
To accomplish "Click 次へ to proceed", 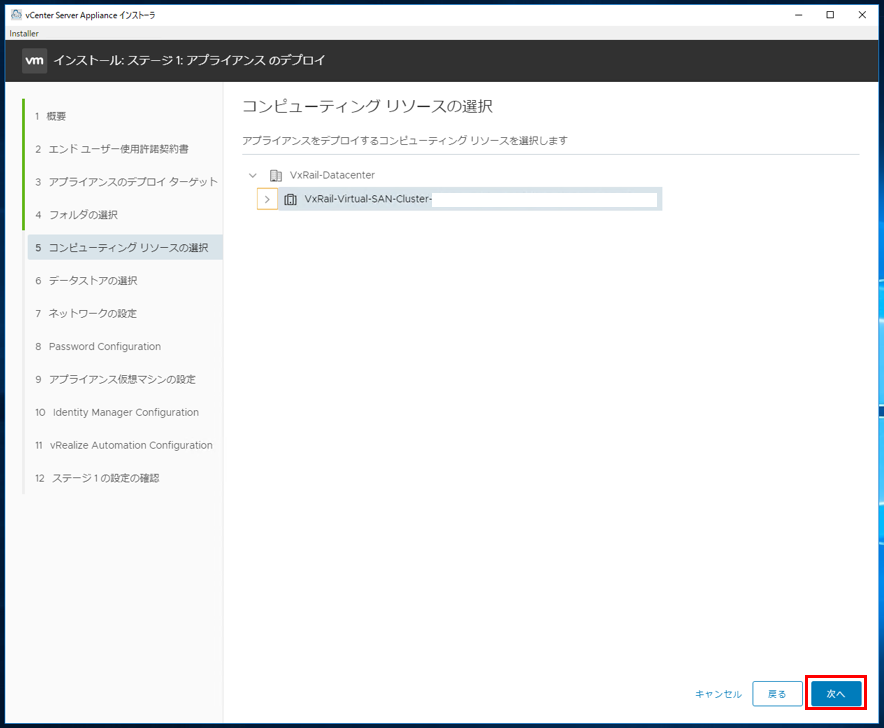I will [x=835, y=693].
